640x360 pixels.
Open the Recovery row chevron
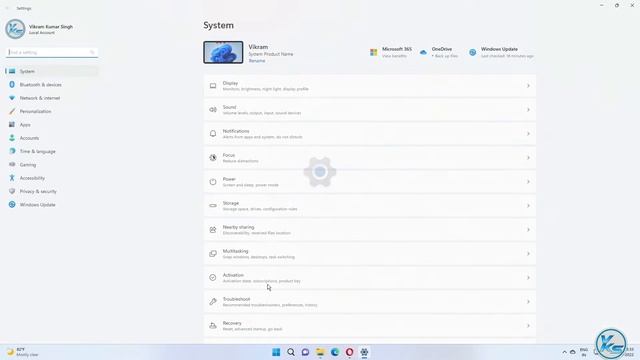click(x=528, y=326)
